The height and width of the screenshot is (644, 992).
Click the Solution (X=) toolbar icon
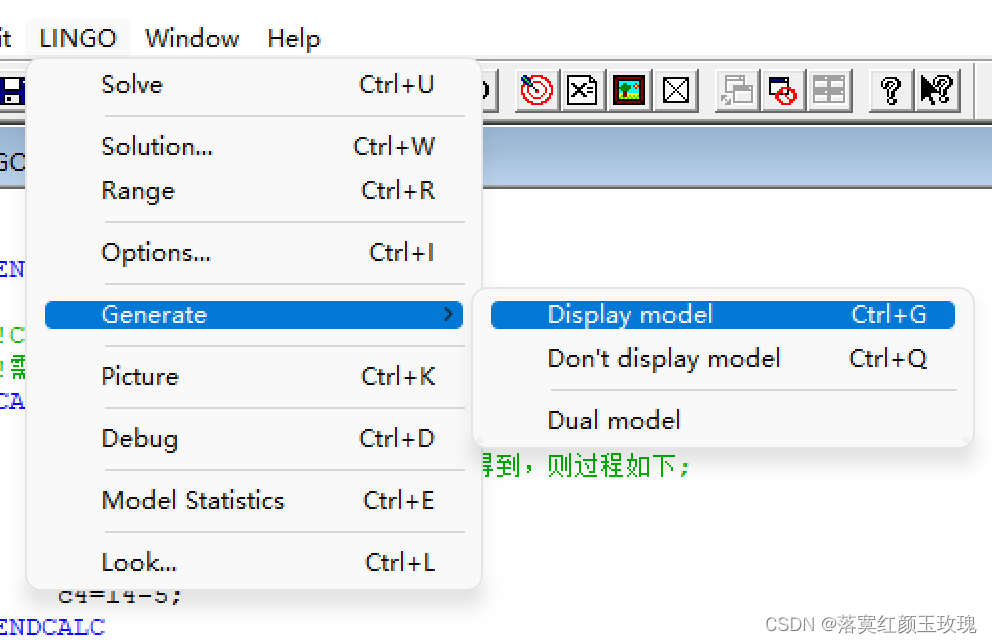(583, 90)
